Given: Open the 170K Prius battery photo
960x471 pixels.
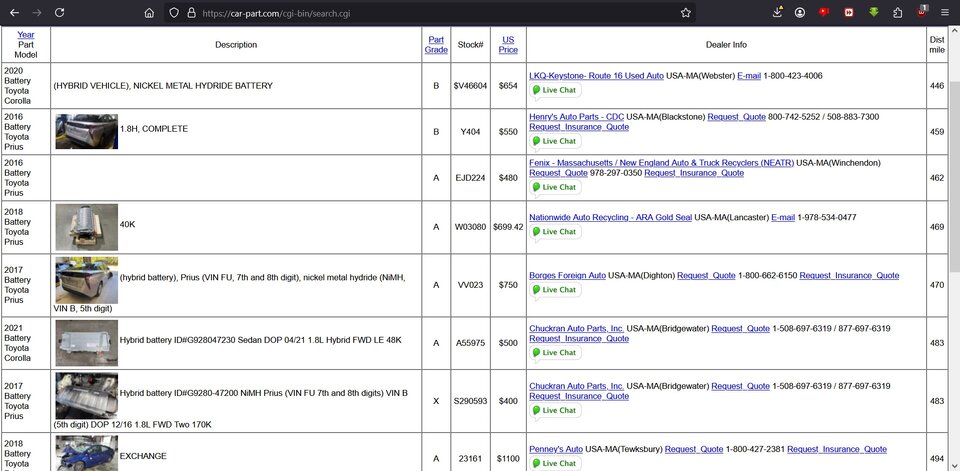Looking at the screenshot, I should (x=86, y=396).
